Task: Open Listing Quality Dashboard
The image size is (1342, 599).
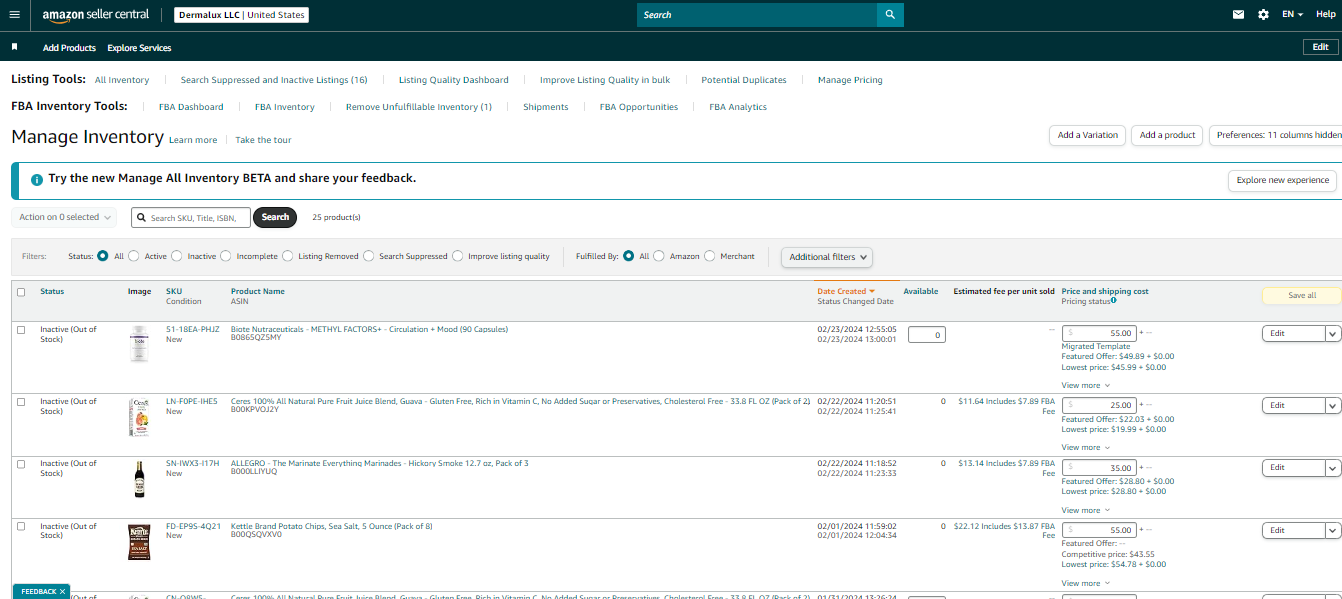Action: pos(454,80)
